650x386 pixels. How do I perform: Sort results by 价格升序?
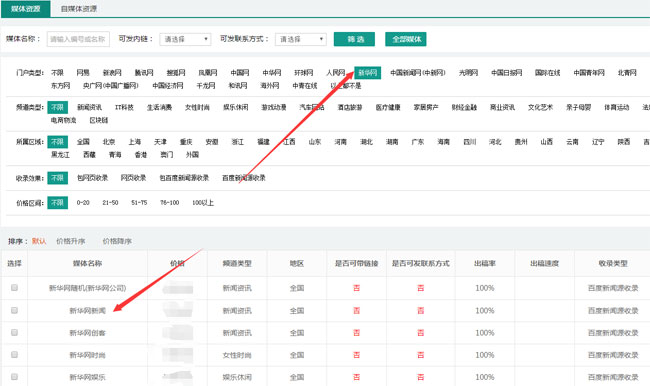click(x=70, y=241)
